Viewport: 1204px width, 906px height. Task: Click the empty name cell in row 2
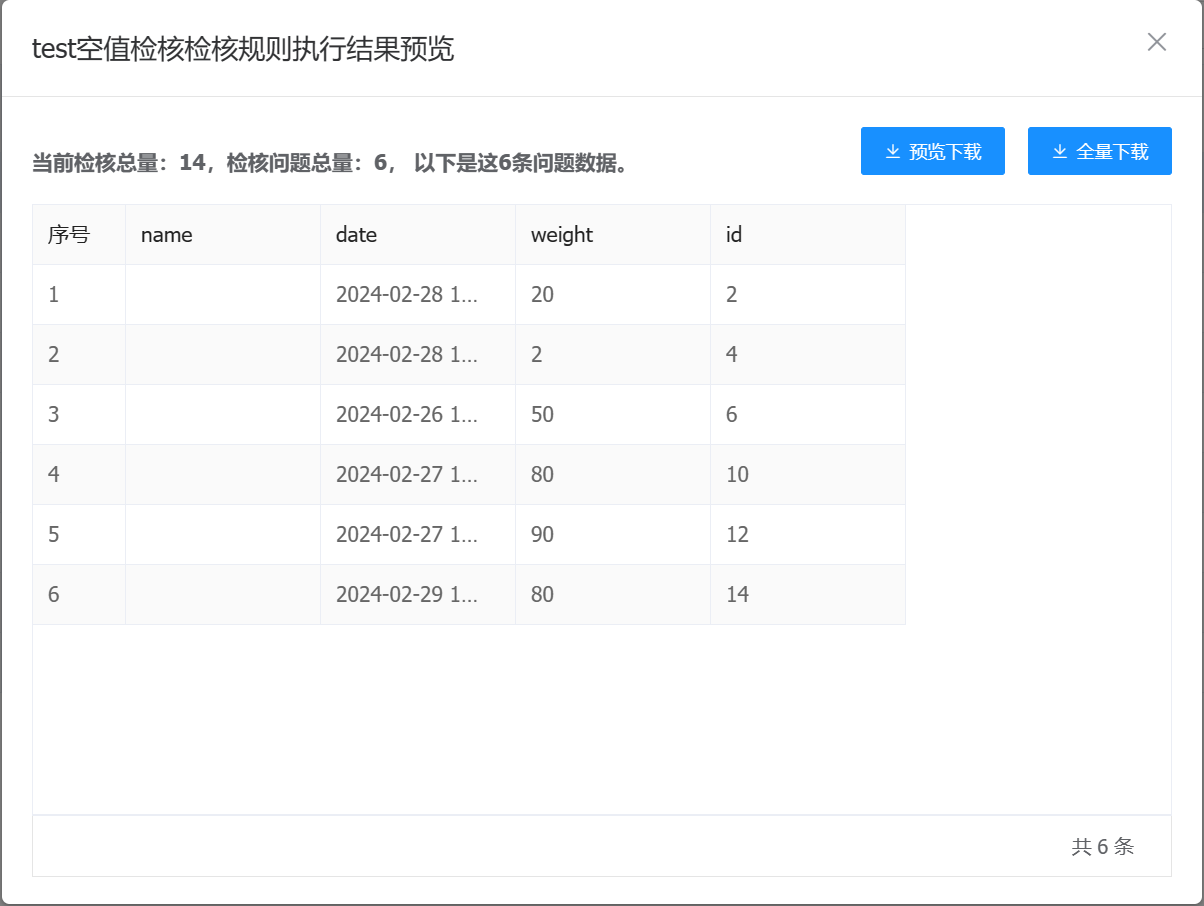pos(222,355)
